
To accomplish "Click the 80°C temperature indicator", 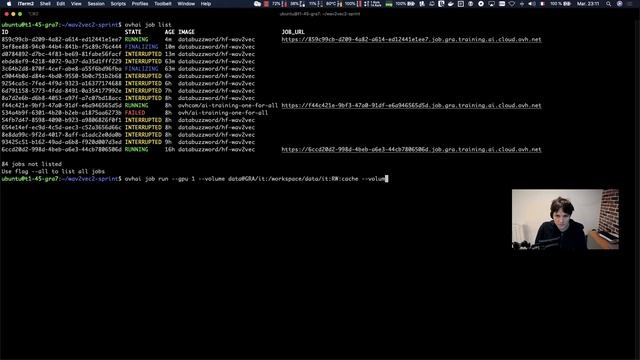I will 334,4.
